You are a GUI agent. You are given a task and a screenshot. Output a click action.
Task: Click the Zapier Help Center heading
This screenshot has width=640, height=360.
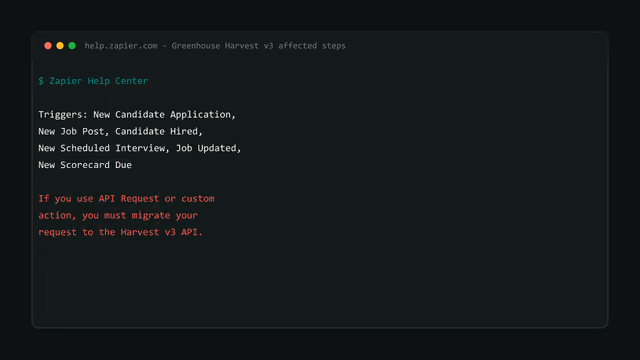click(99, 81)
